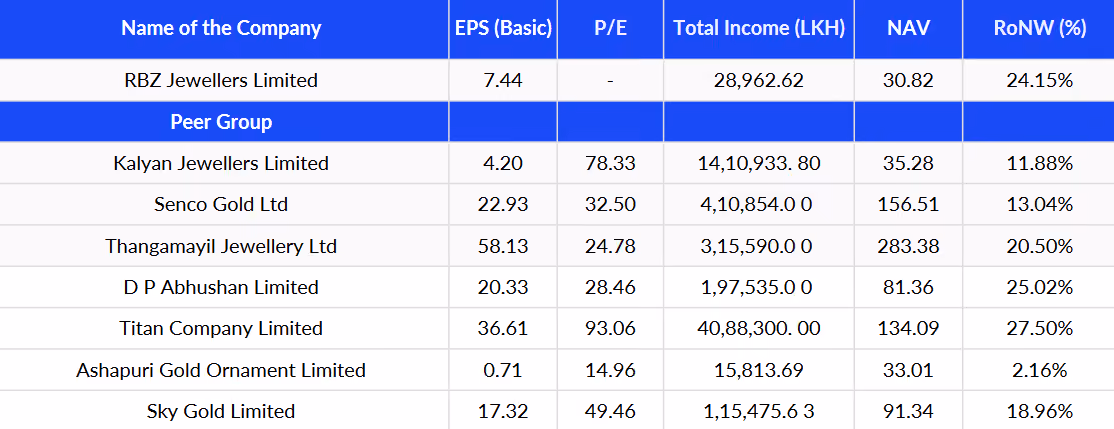Select total income 1,15,475.6 3
This screenshot has width=1114, height=429.
pyautogui.click(x=759, y=411)
